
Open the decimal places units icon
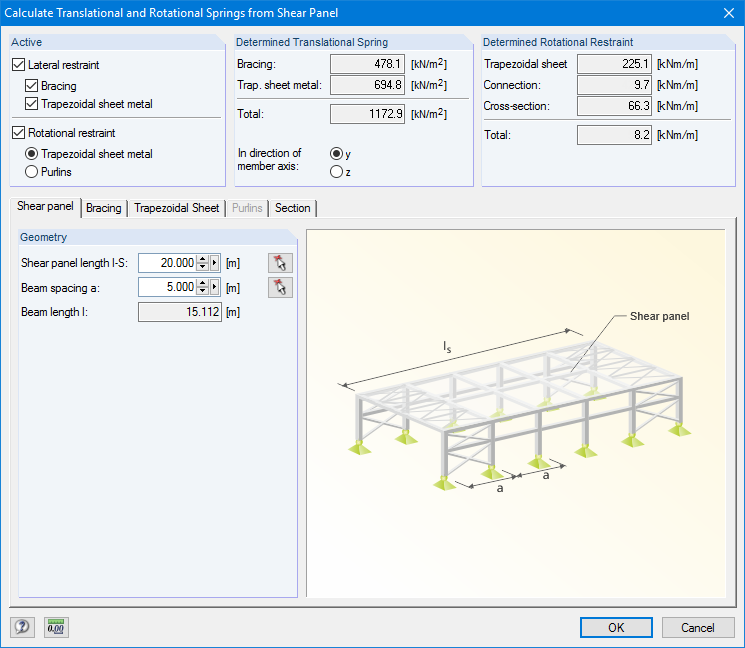click(56, 628)
